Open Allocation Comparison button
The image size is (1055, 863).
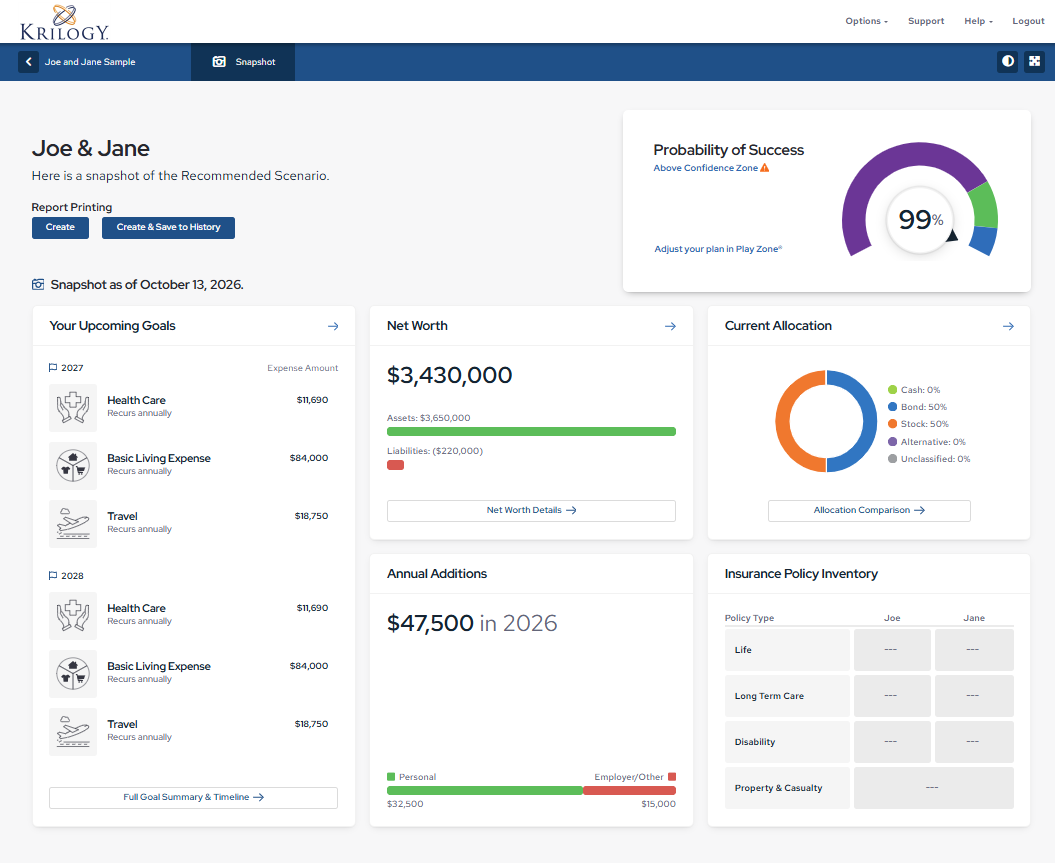[869, 511]
